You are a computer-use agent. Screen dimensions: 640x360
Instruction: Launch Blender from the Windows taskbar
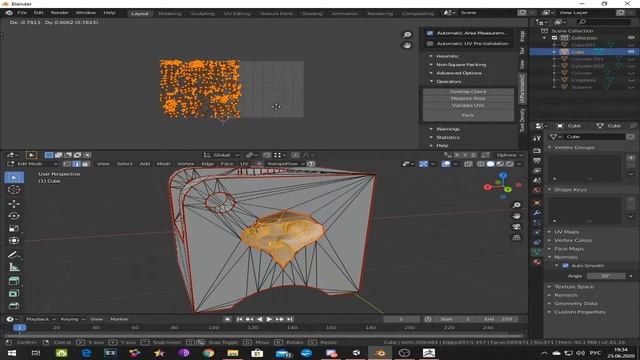(x=380, y=353)
